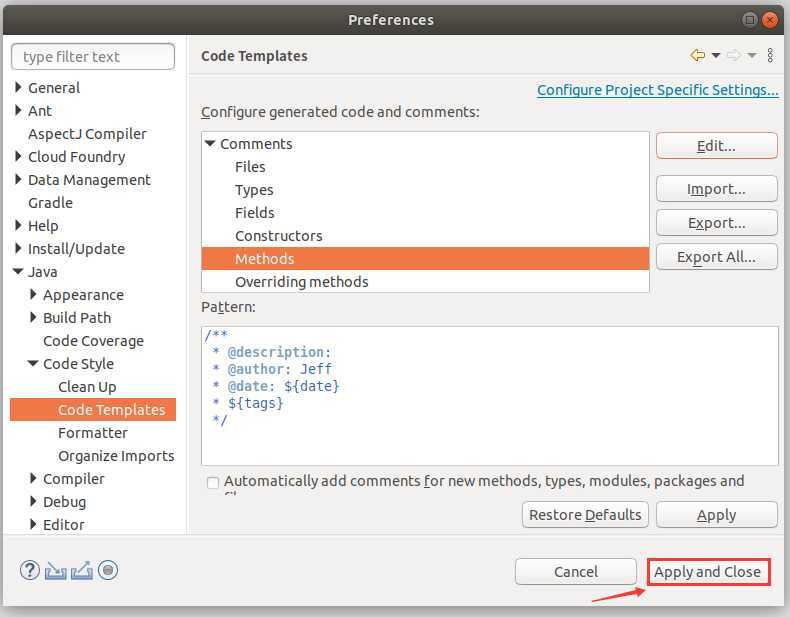Open the three-dot view menu
The height and width of the screenshot is (617, 790).
(770, 56)
